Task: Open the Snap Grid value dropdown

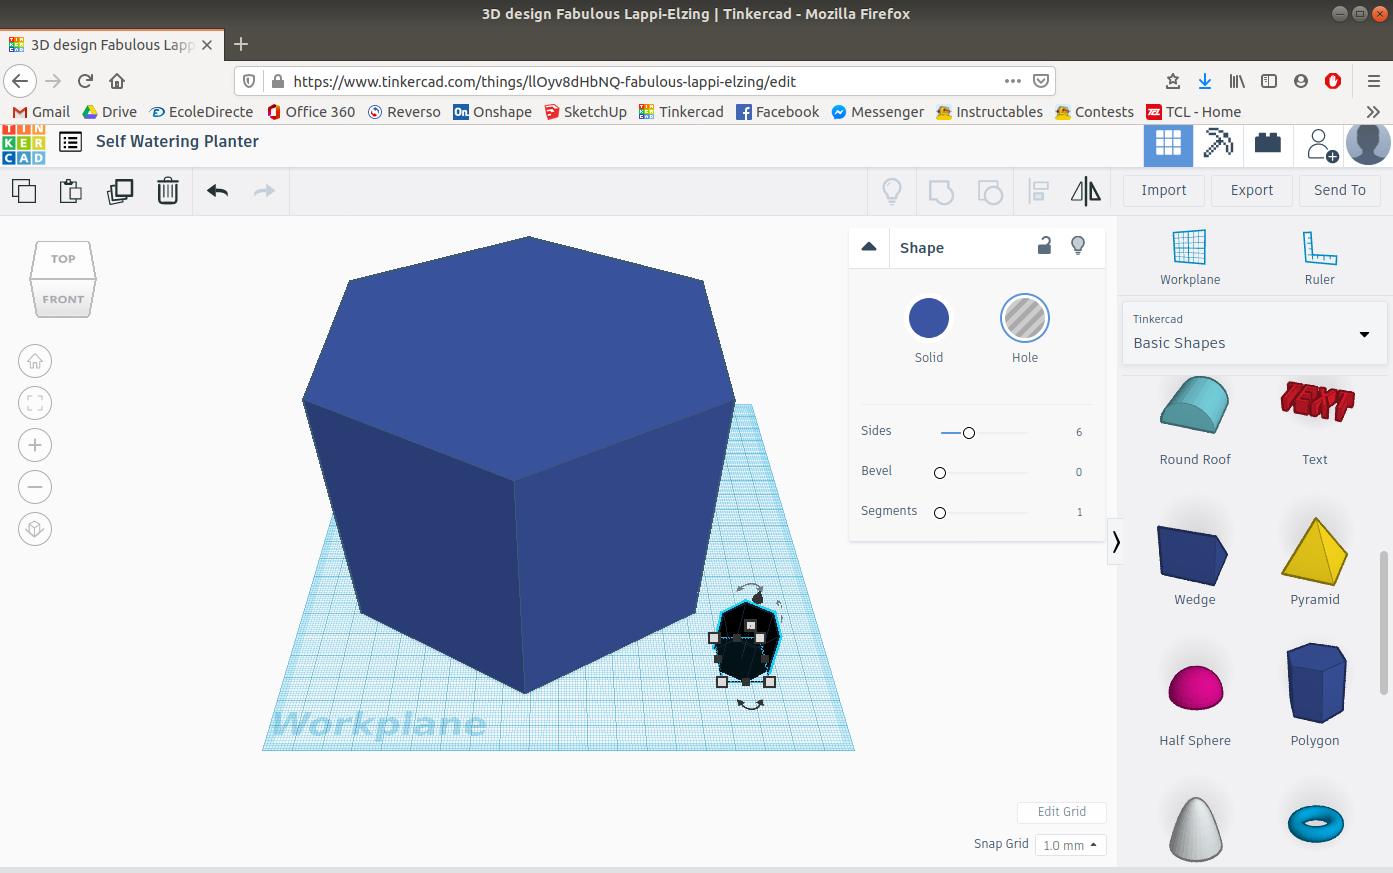Action: 1070,845
